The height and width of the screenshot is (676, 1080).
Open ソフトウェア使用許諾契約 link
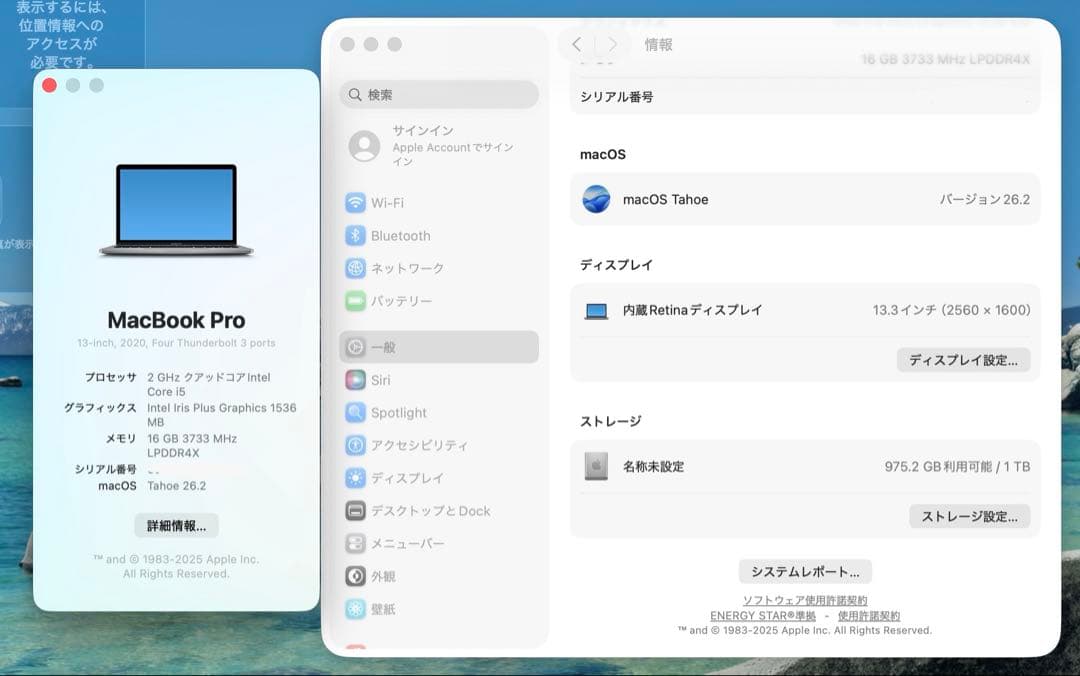click(x=804, y=600)
